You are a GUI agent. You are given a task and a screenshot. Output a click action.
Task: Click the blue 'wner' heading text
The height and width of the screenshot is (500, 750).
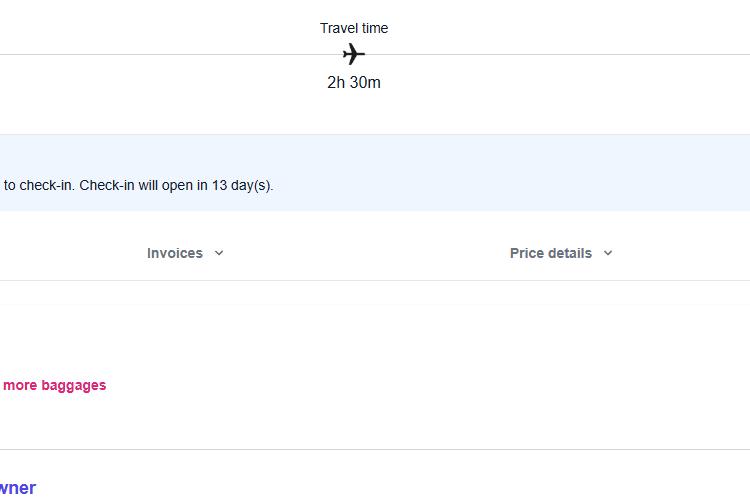click(x=18, y=488)
